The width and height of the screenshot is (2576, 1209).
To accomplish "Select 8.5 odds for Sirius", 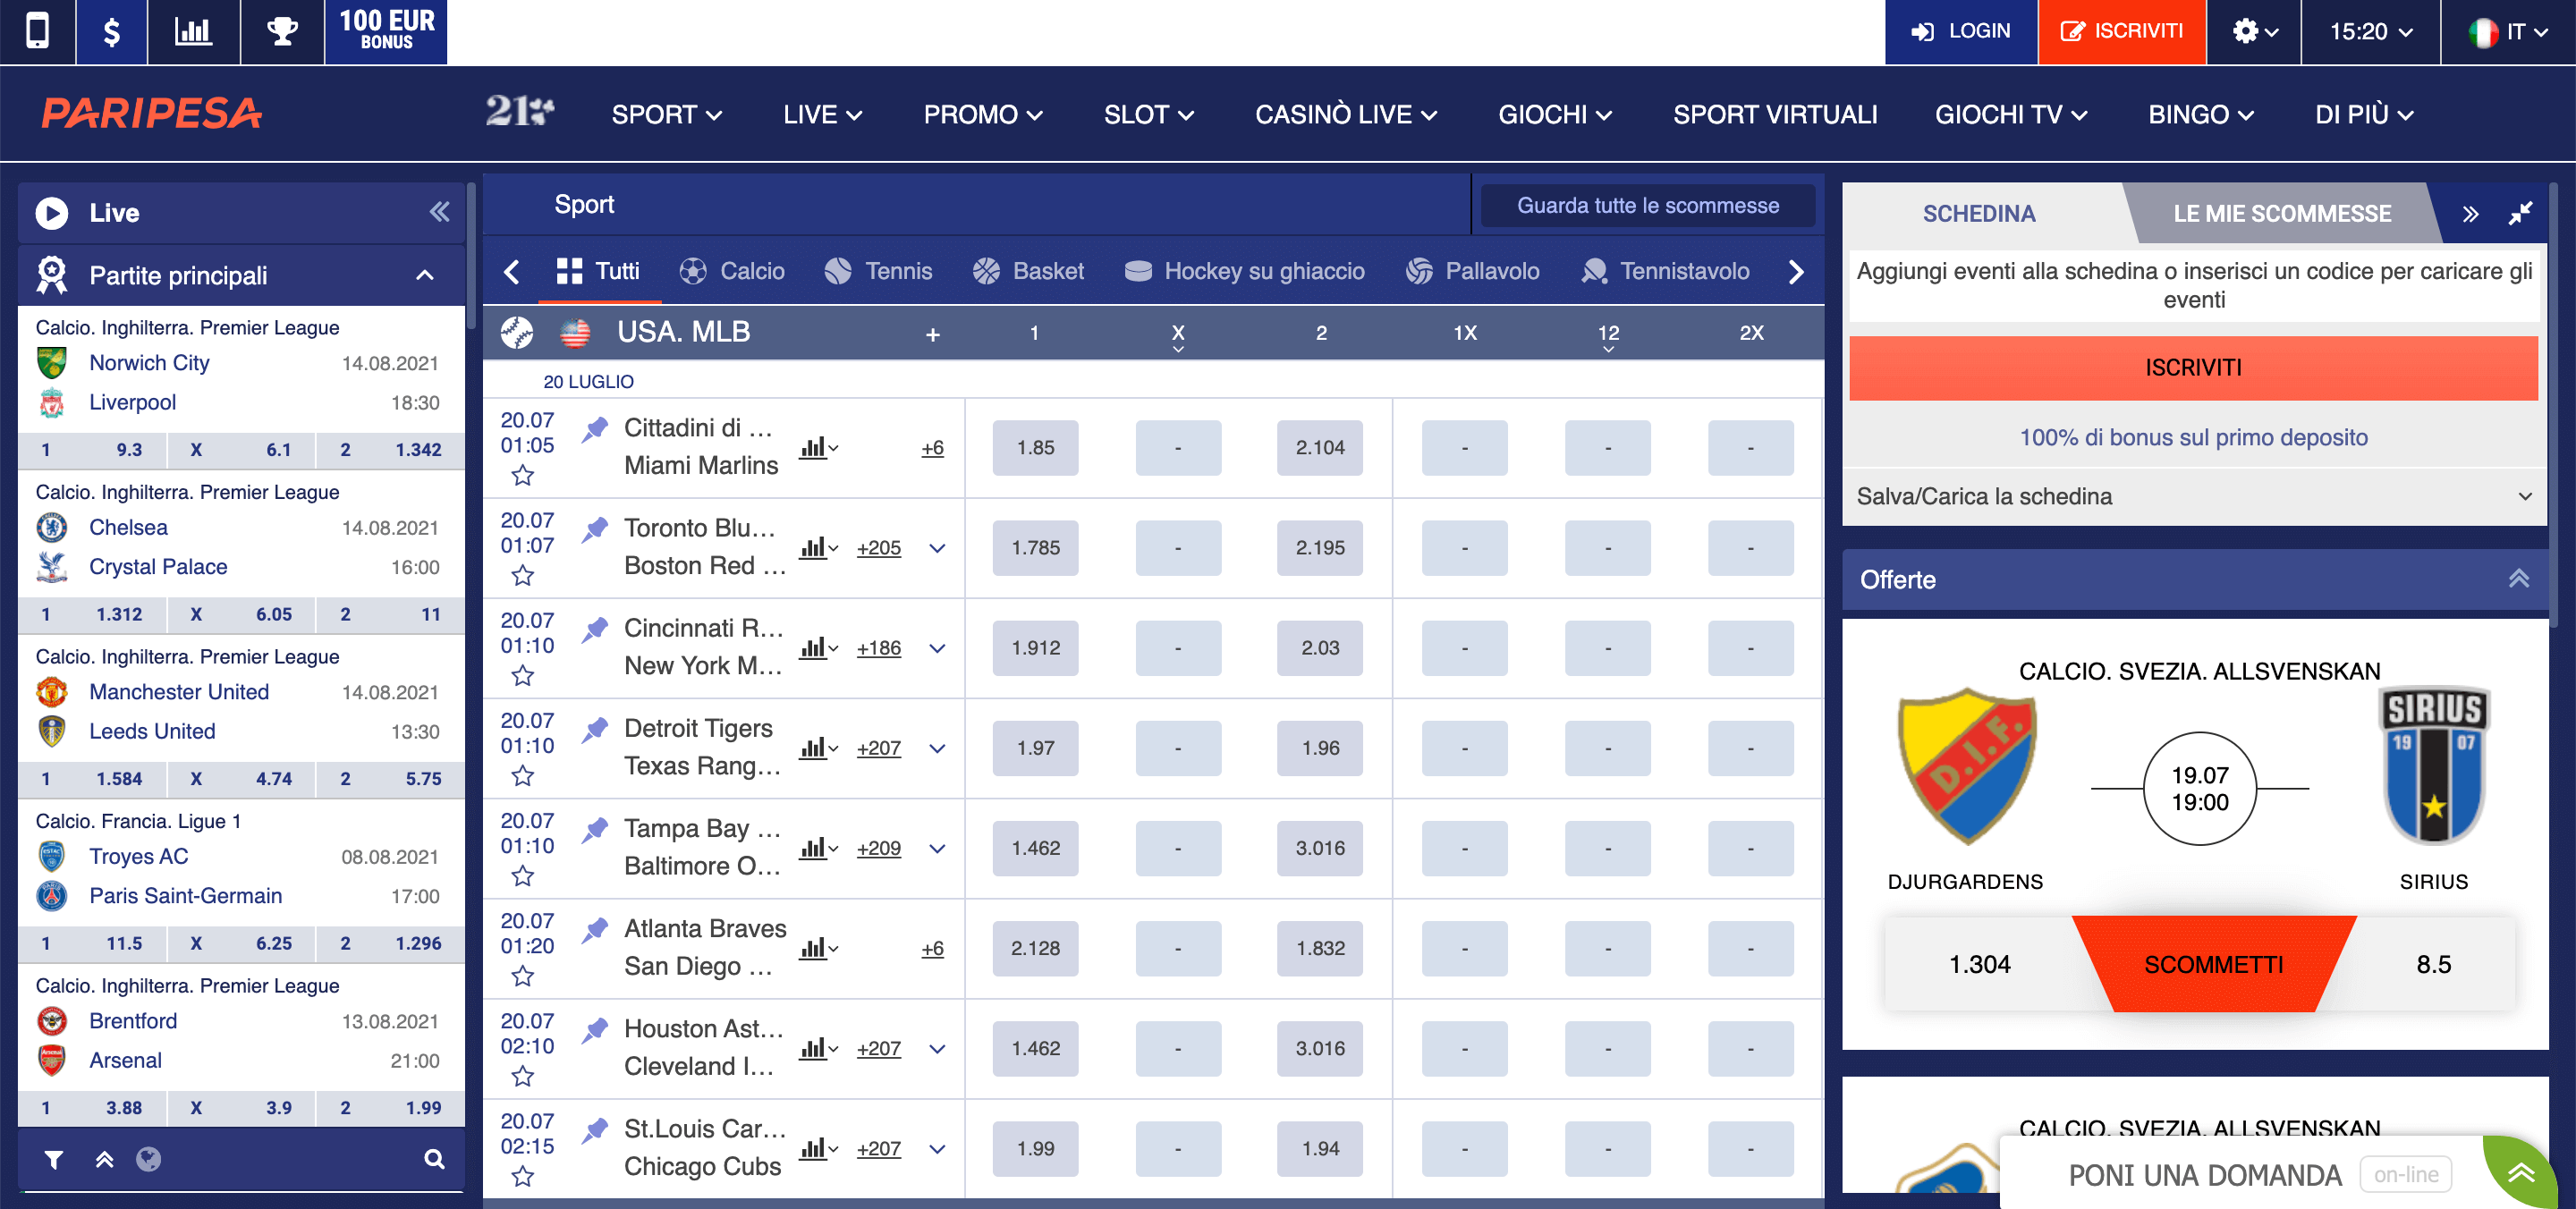I will click(x=2433, y=964).
